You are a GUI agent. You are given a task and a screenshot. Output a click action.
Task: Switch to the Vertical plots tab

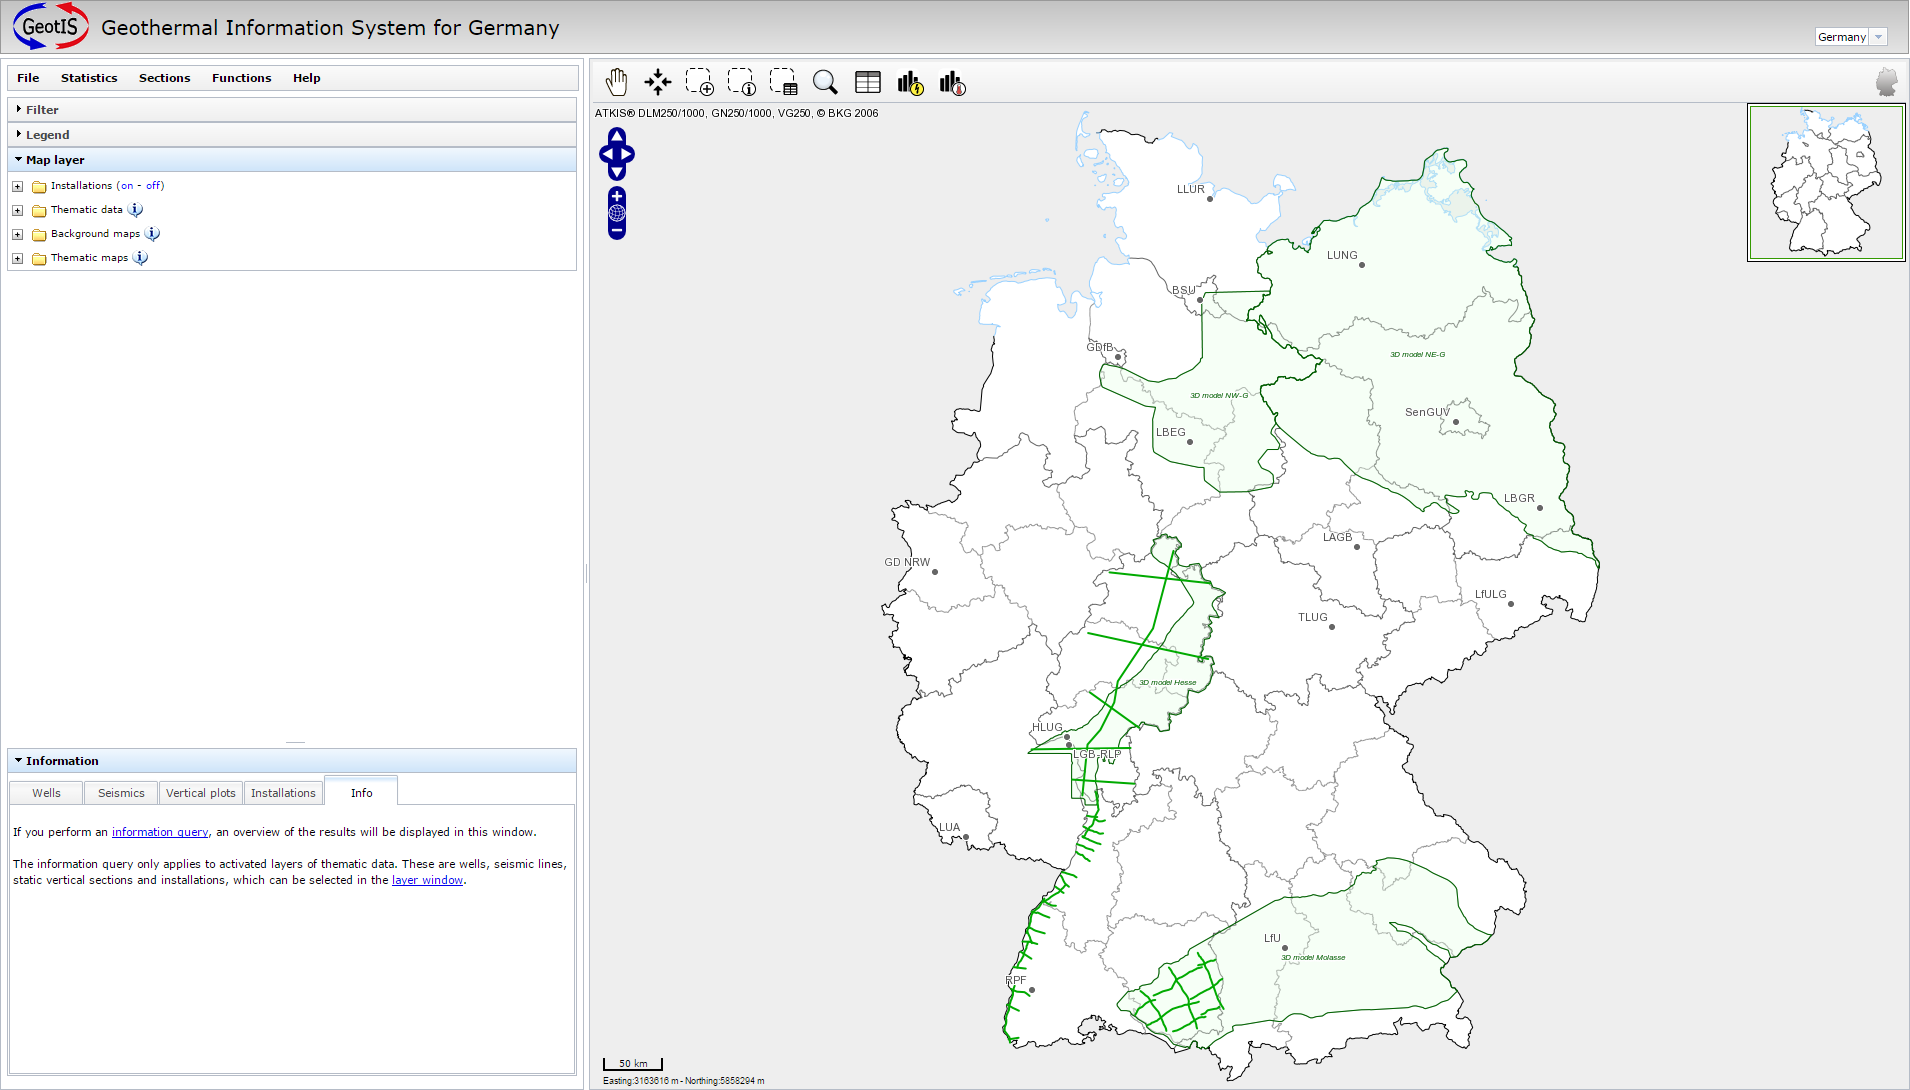(x=201, y=793)
